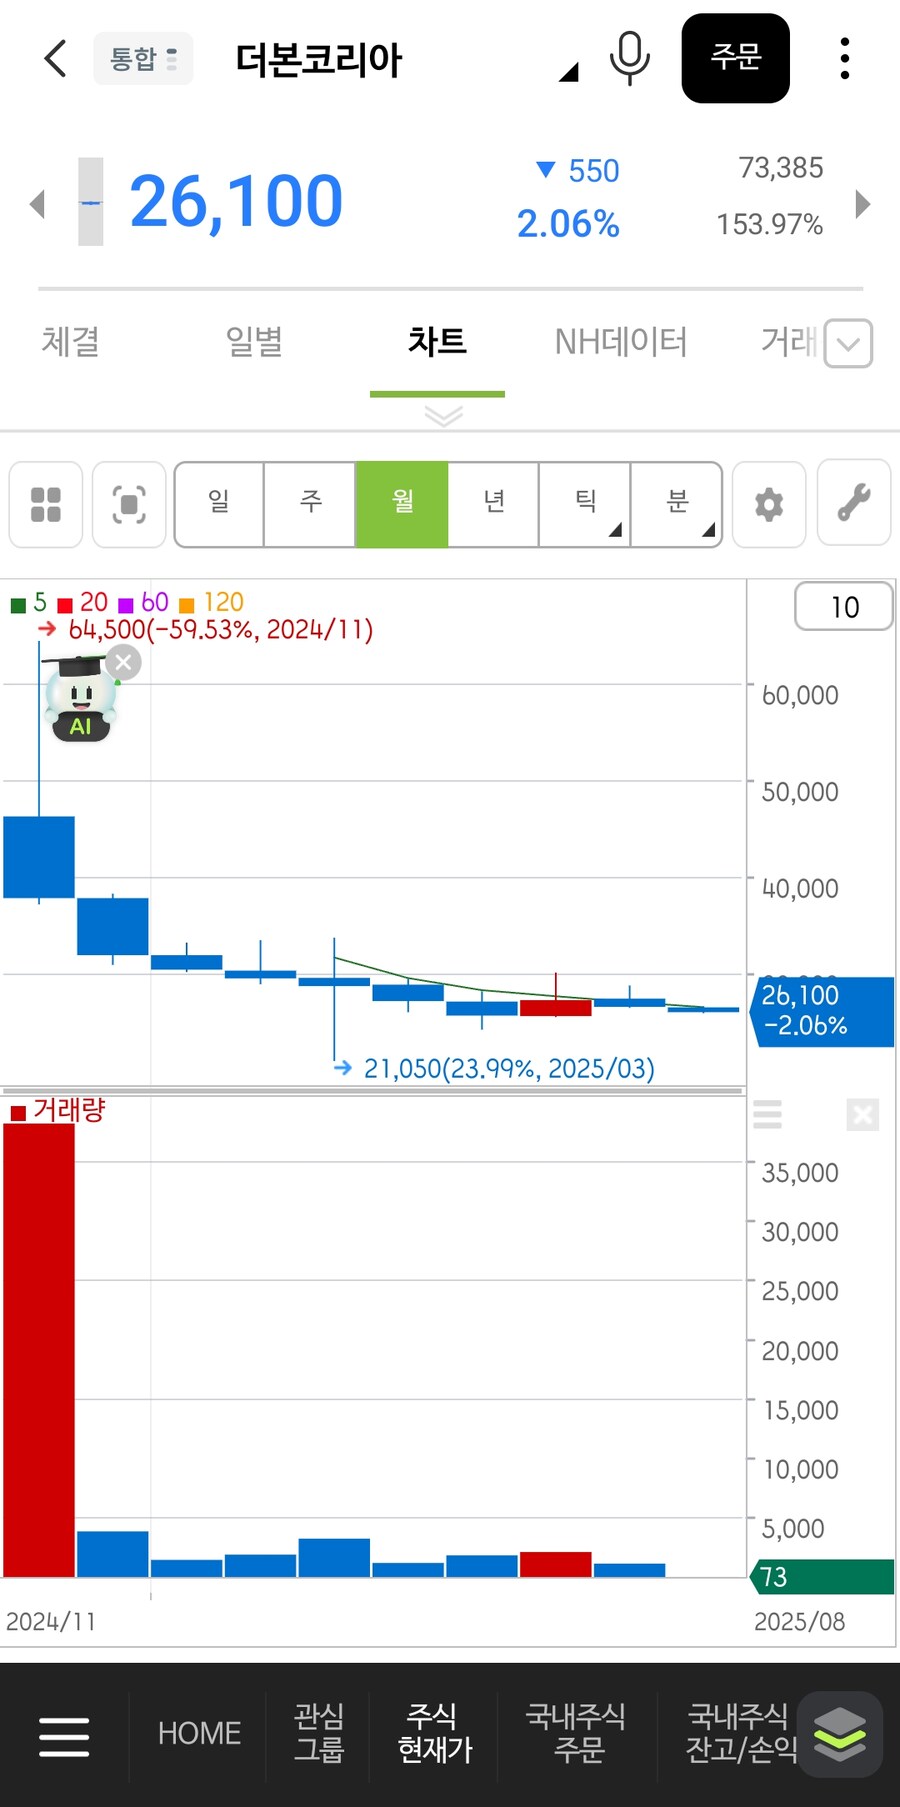Go to HOME in bottom bar
This screenshot has height=1807, width=900.
coord(199,1734)
